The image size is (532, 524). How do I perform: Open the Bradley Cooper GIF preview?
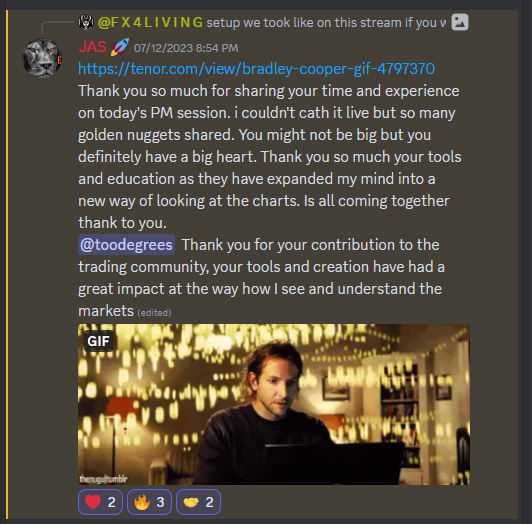[x=274, y=404]
